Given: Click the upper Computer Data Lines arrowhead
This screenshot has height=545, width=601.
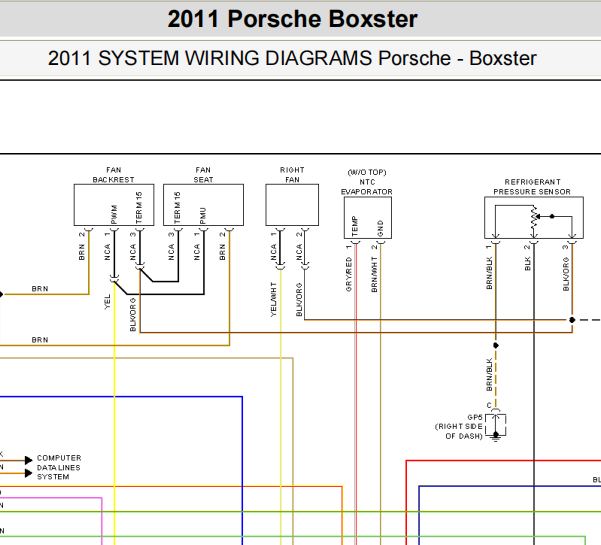Looking at the screenshot, I should tap(28, 460).
